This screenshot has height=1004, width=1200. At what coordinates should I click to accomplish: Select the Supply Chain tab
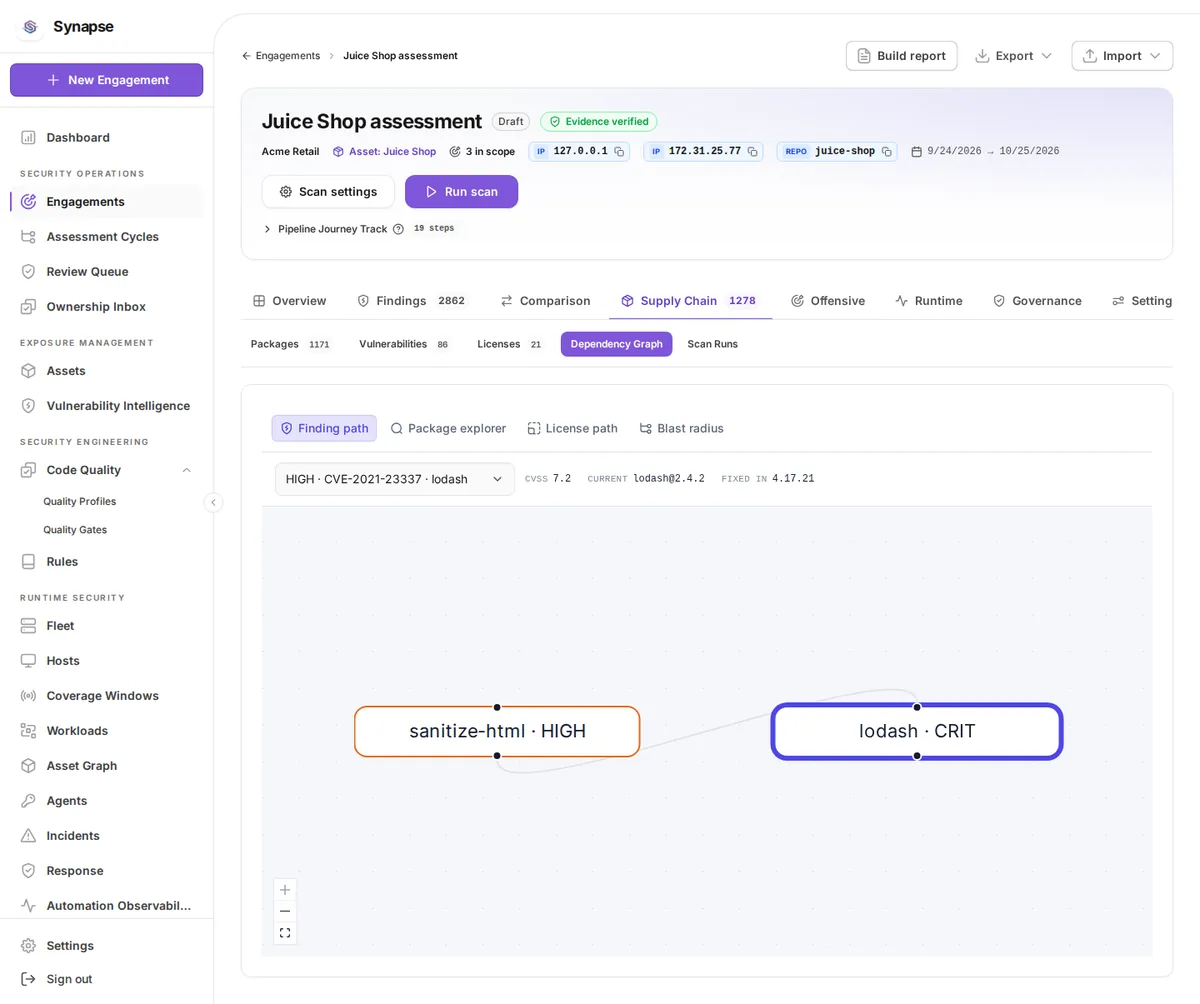click(x=690, y=301)
